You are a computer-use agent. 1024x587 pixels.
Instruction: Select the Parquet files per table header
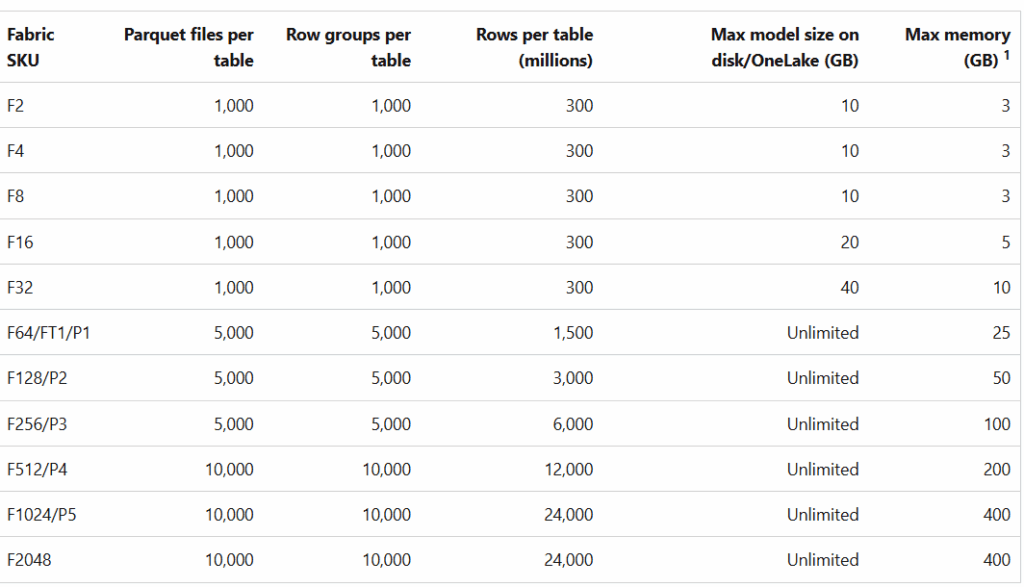point(189,47)
